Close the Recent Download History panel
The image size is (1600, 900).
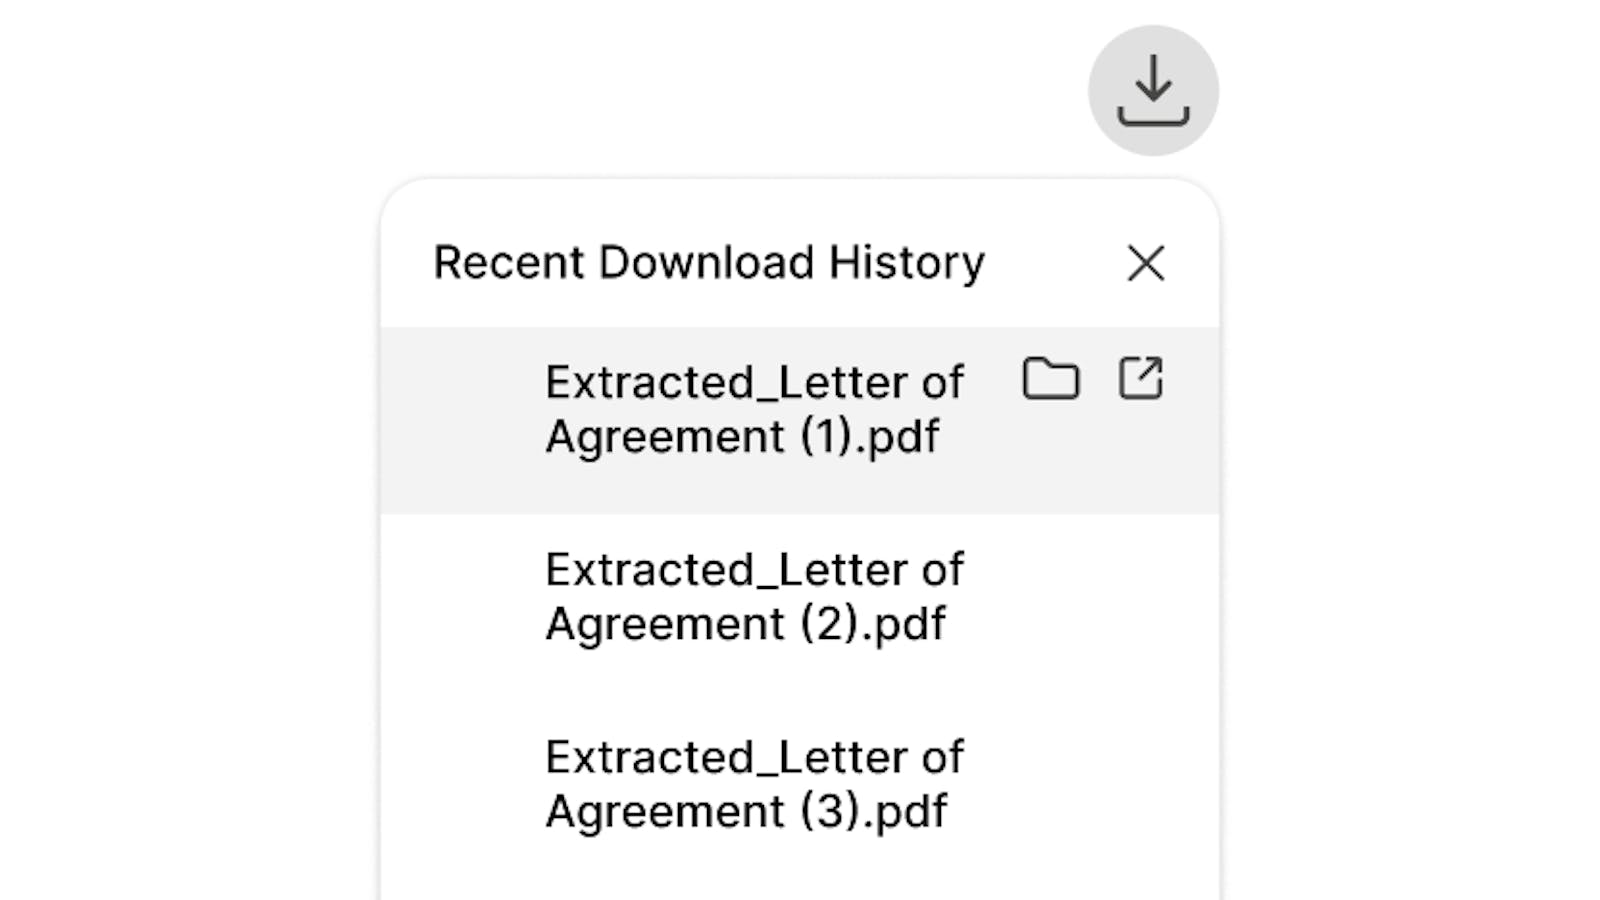[x=1145, y=263]
